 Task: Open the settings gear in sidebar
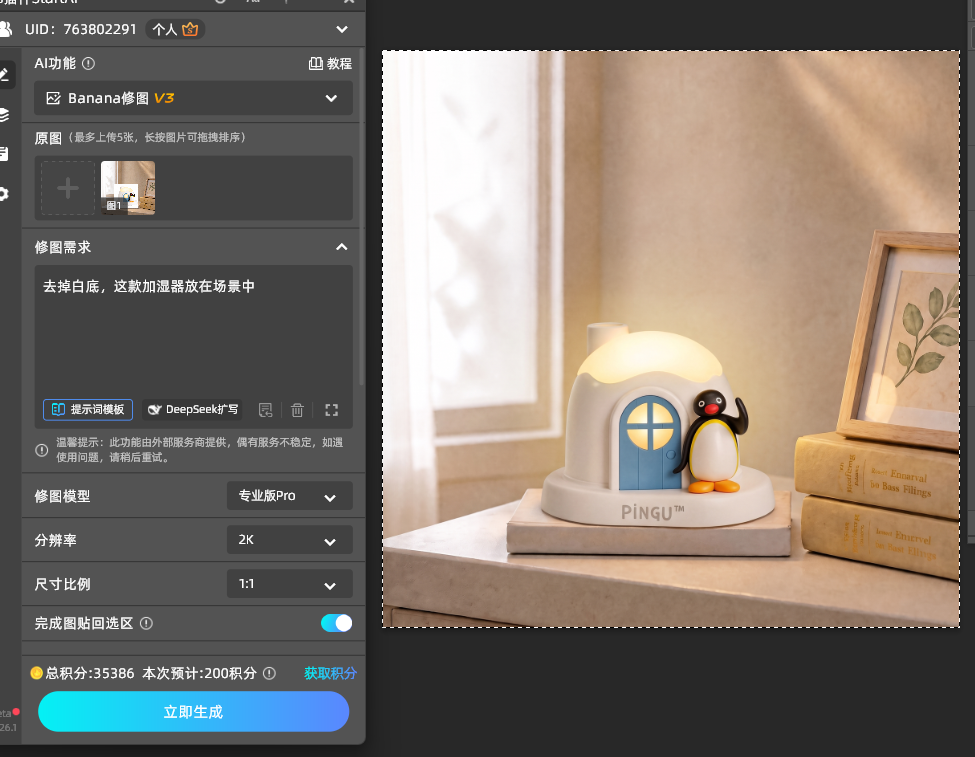(4, 194)
